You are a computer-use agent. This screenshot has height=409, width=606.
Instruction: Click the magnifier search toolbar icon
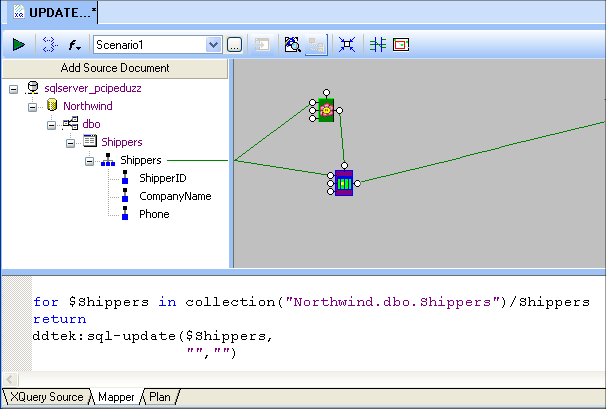[293, 45]
